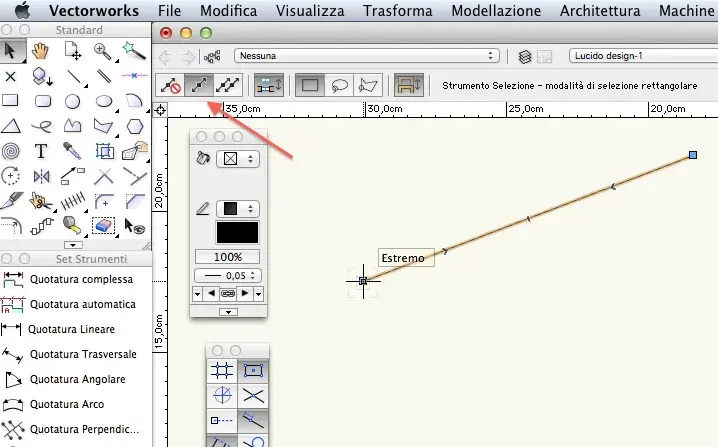Select the Hexagon polygon tool
The image size is (718, 447).
coord(133,126)
